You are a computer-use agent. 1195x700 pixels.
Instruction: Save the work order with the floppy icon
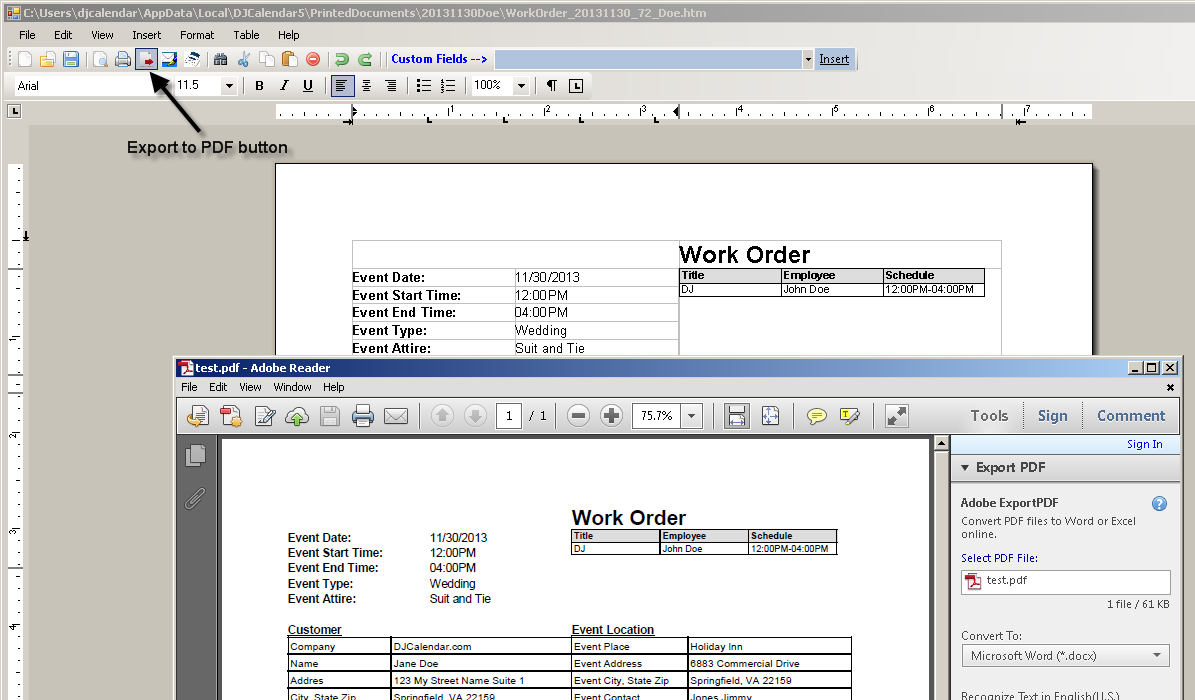pos(71,59)
